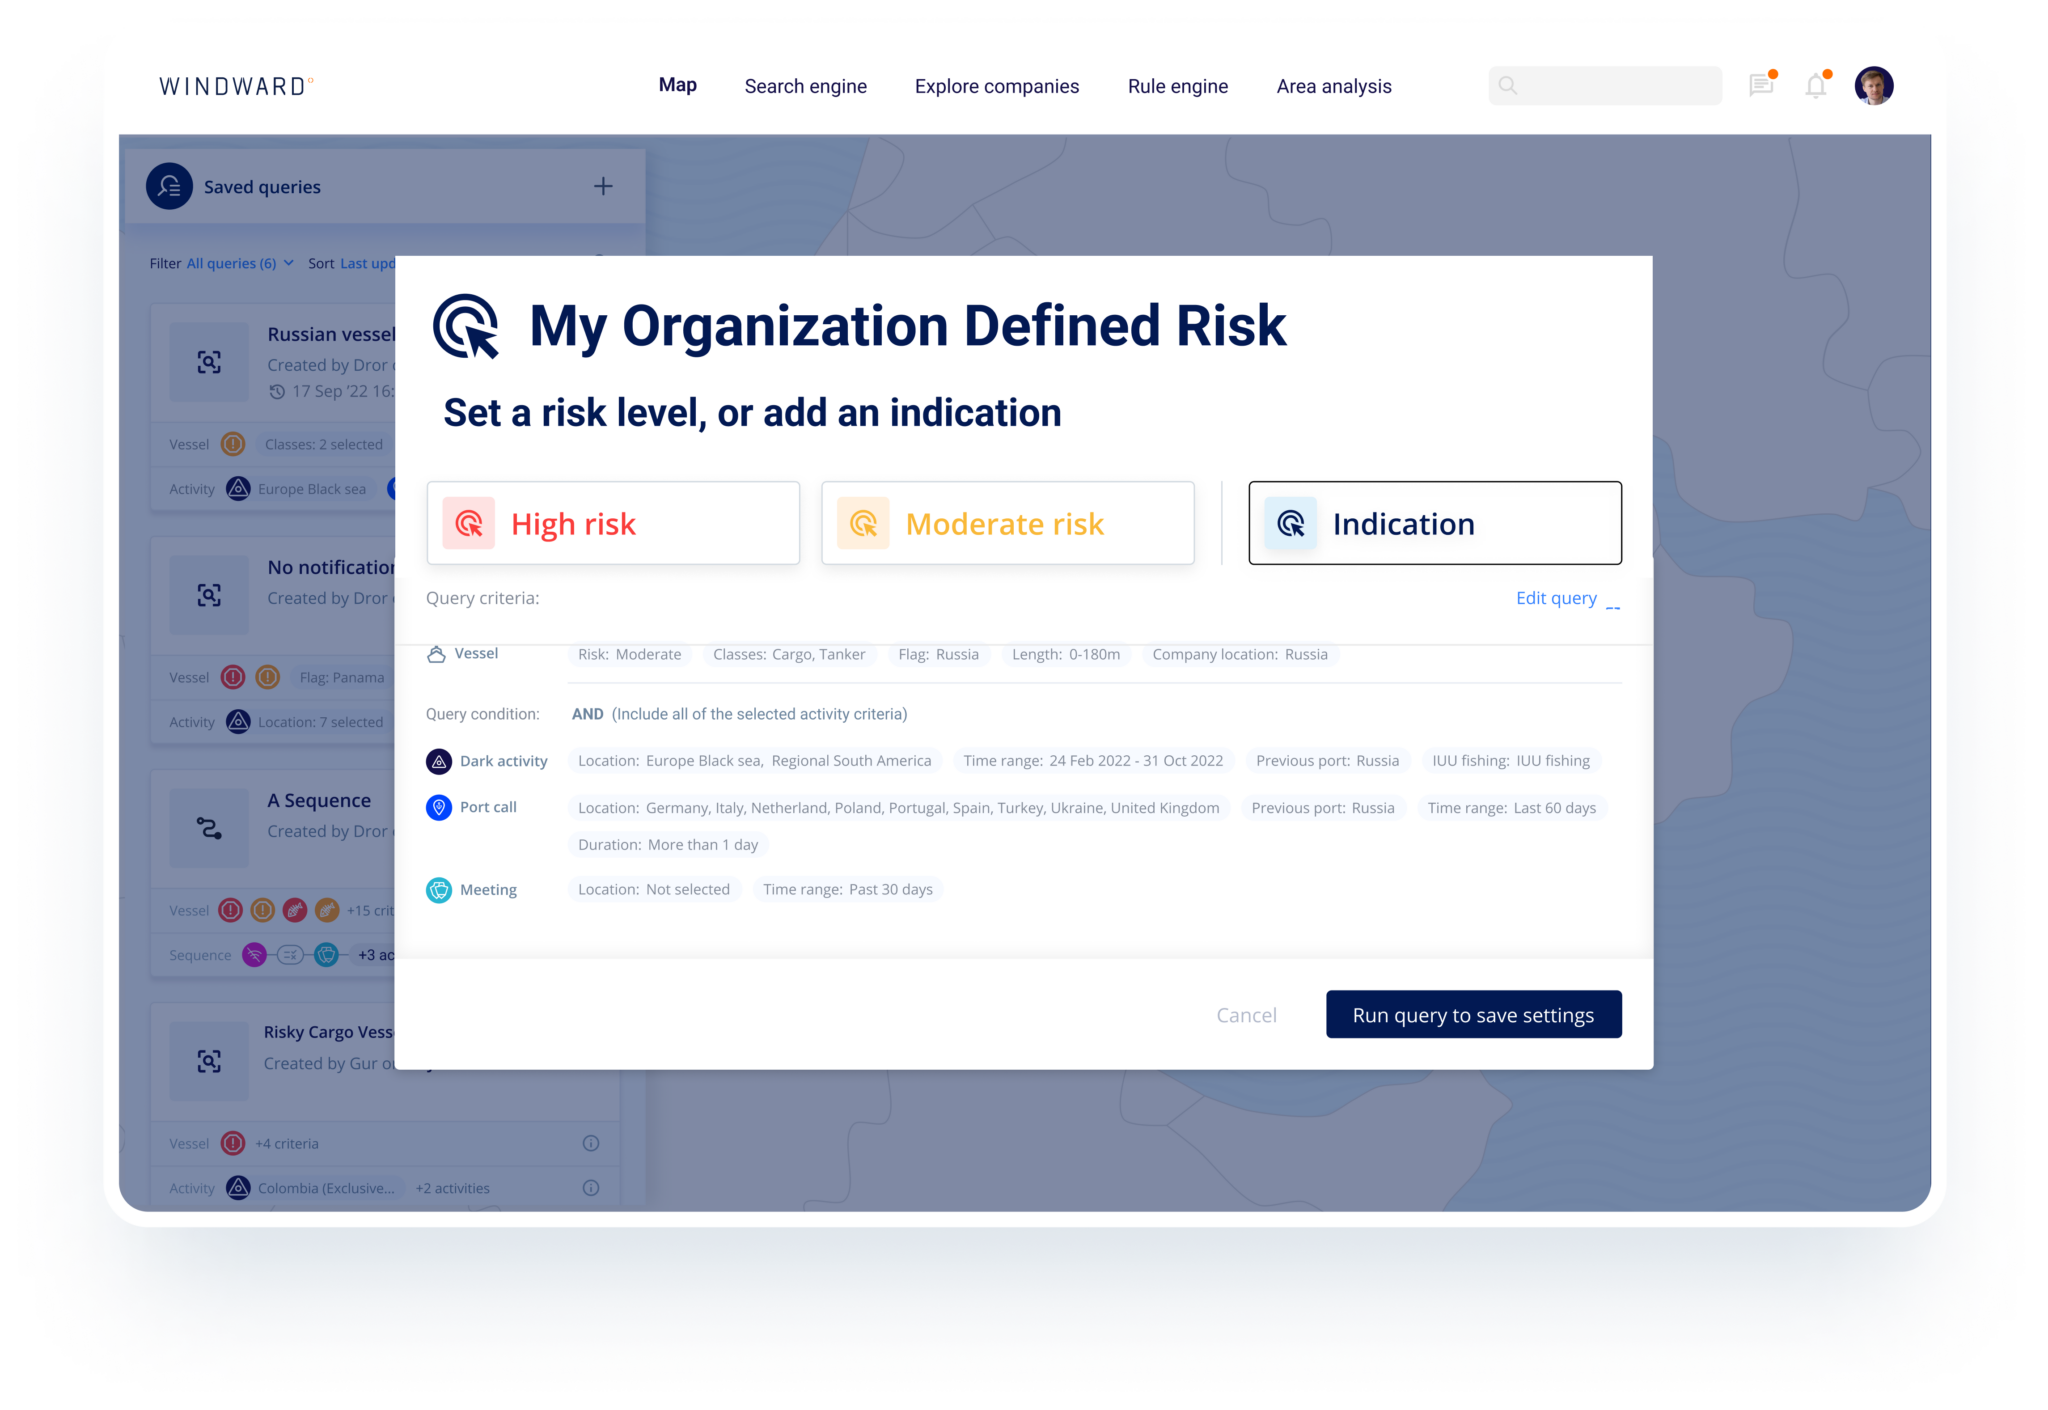This screenshot has width=2048, height=1410.
Task: Click the Meeting activity icon
Action: [439, 889]
